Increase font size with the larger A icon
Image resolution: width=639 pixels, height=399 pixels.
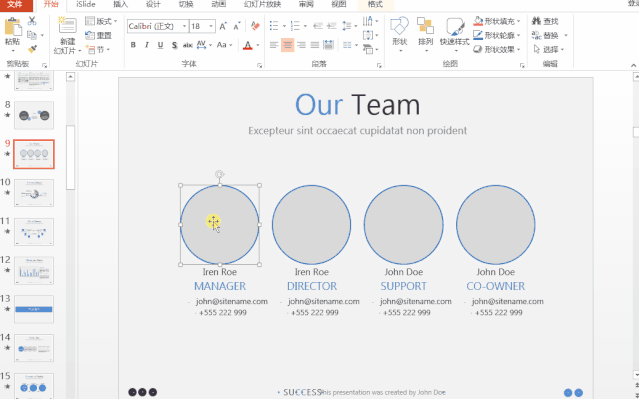click(223, 26)
